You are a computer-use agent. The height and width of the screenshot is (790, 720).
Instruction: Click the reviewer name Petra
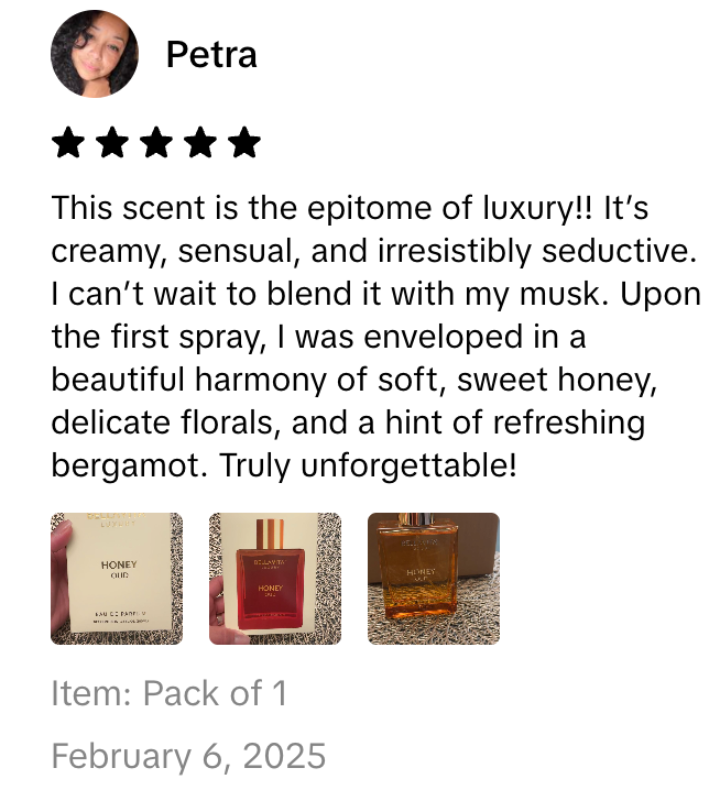coord(211,55)
